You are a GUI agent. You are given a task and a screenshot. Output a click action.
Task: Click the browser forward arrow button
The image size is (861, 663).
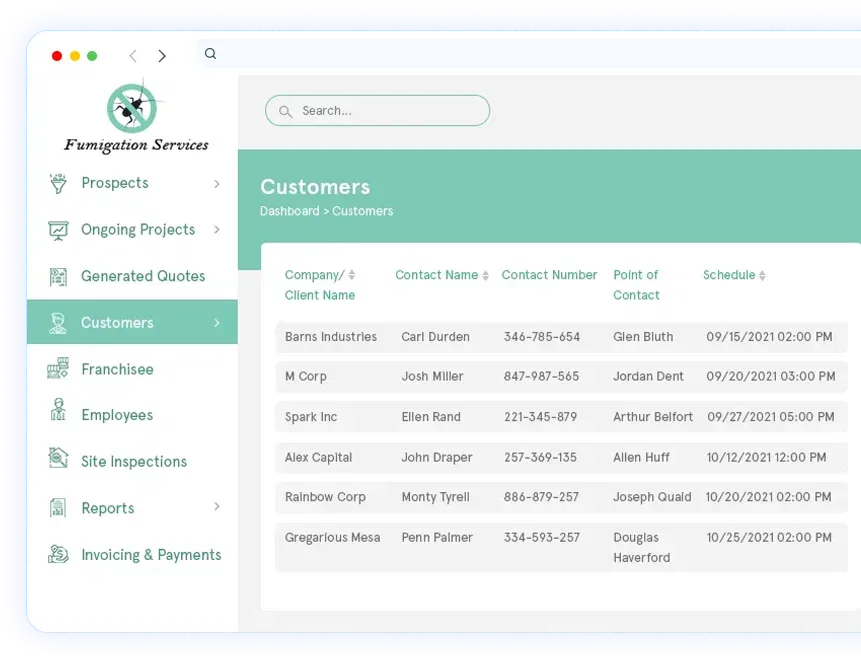pyautogui.click(x=162, y=56)
